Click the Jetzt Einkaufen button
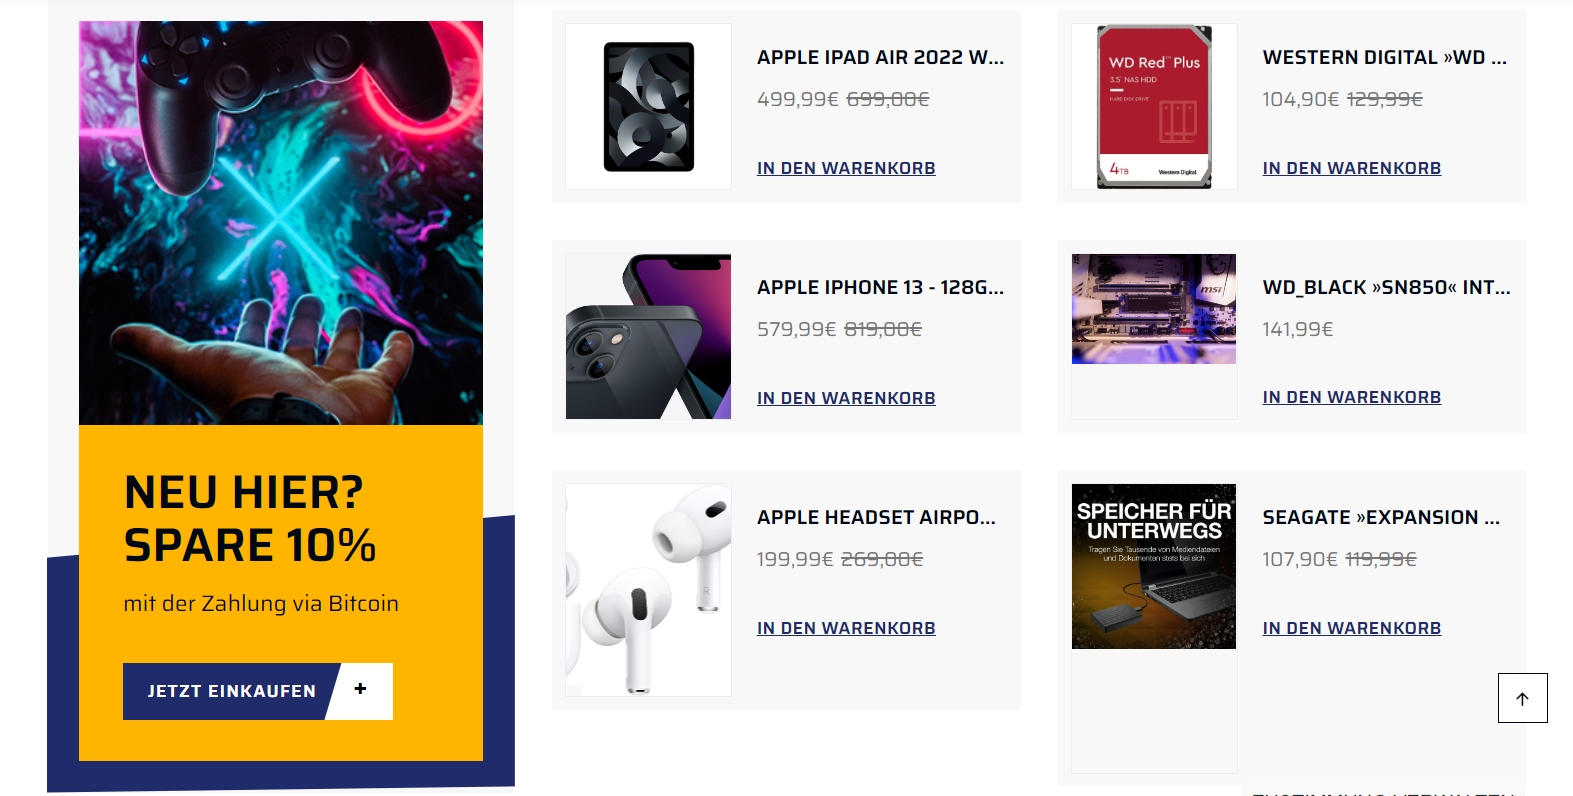 [258, 691]
